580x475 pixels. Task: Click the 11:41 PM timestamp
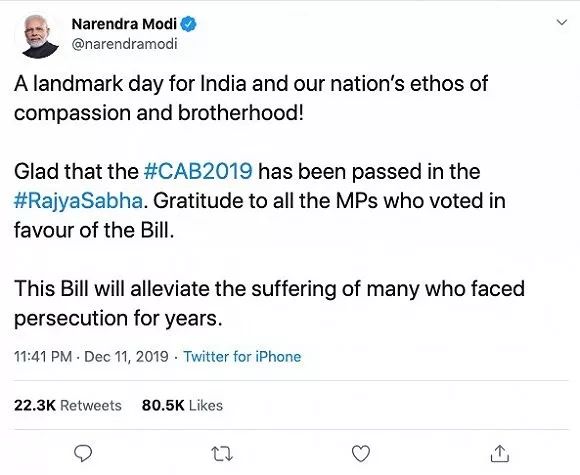tap(43, 357)
